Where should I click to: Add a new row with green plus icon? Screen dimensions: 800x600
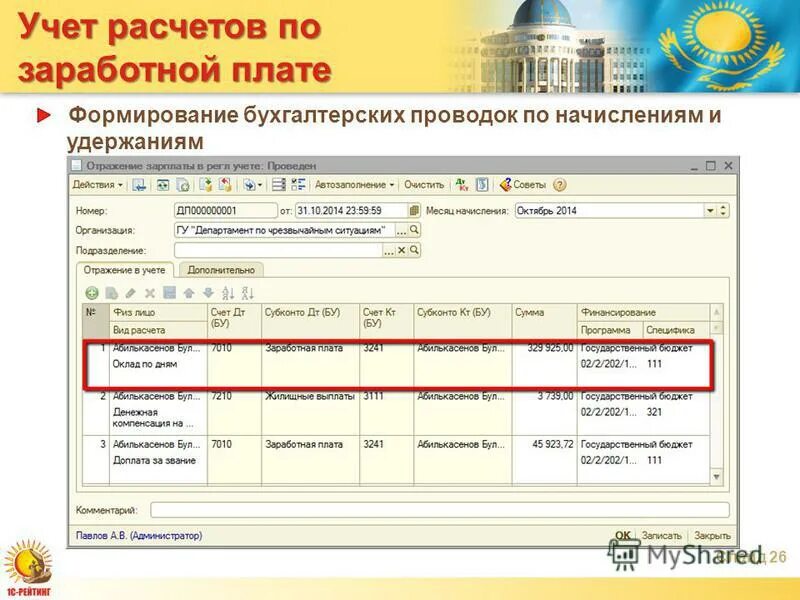(92, 291)
